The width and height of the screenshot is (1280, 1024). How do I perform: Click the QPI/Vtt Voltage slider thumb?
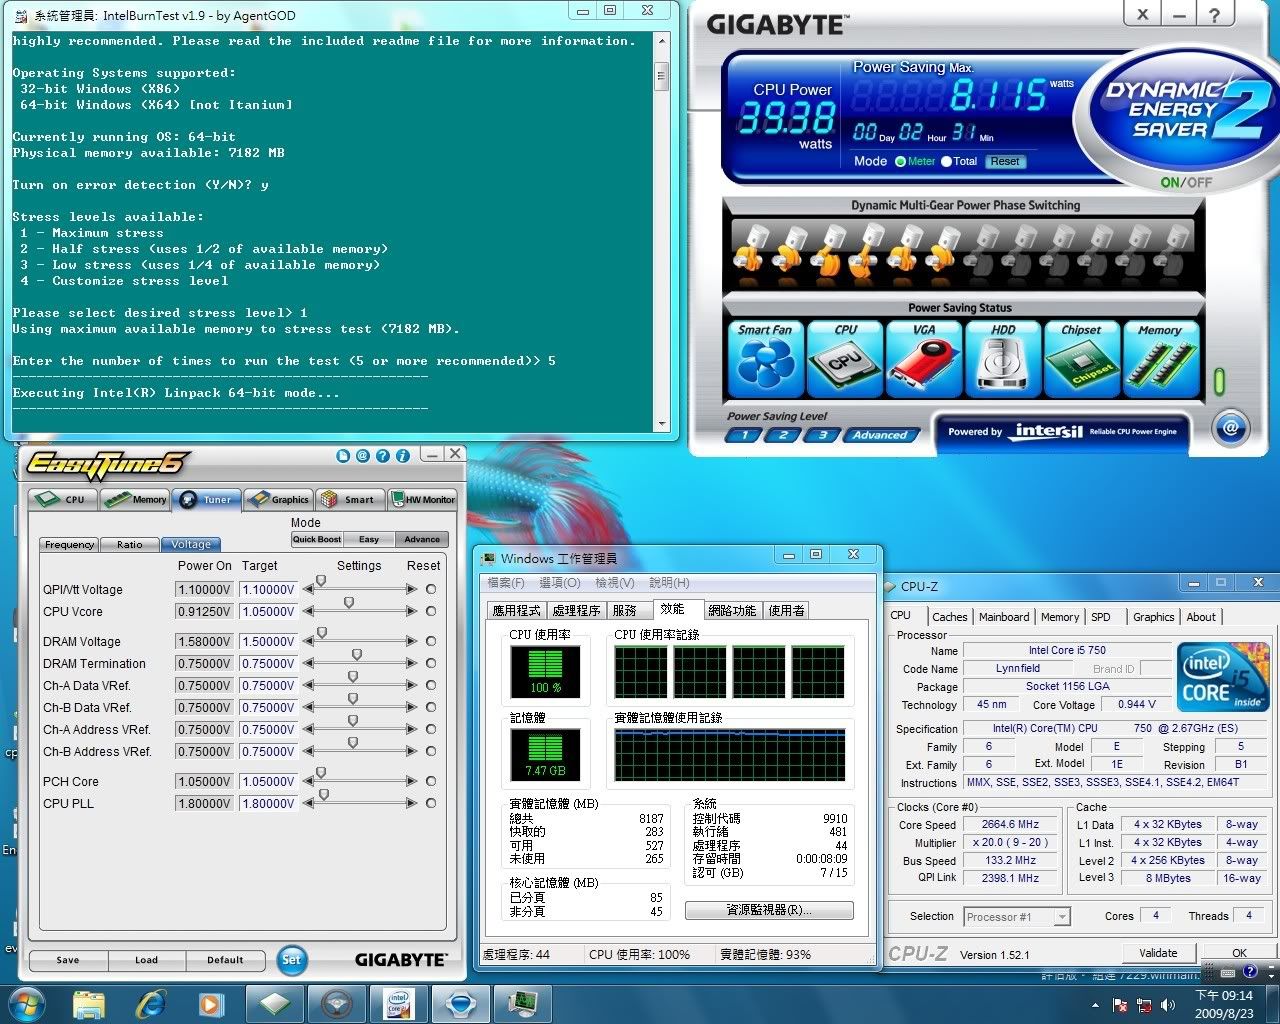coord(321,581)
